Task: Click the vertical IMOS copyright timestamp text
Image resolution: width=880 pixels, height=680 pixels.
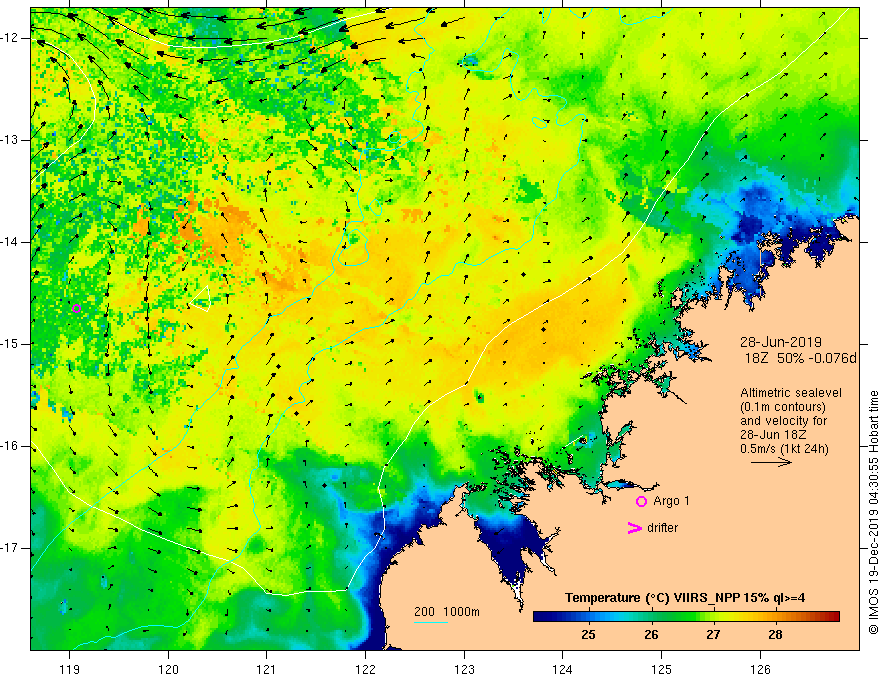Action: (873, 512)
